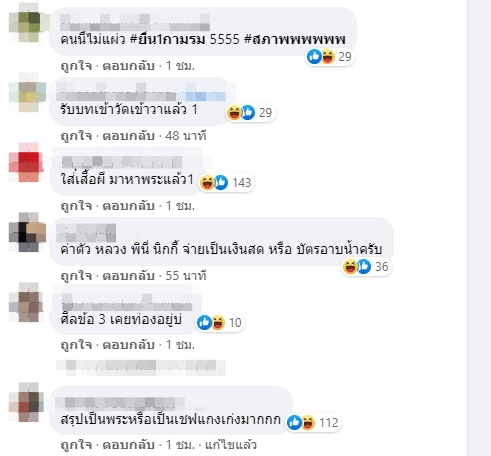Reply to the ค่าตัว หลวง พี่นี่ comment
Image resolution: width=491 pixels, height=456 pixels.
(x=128, y=276)
